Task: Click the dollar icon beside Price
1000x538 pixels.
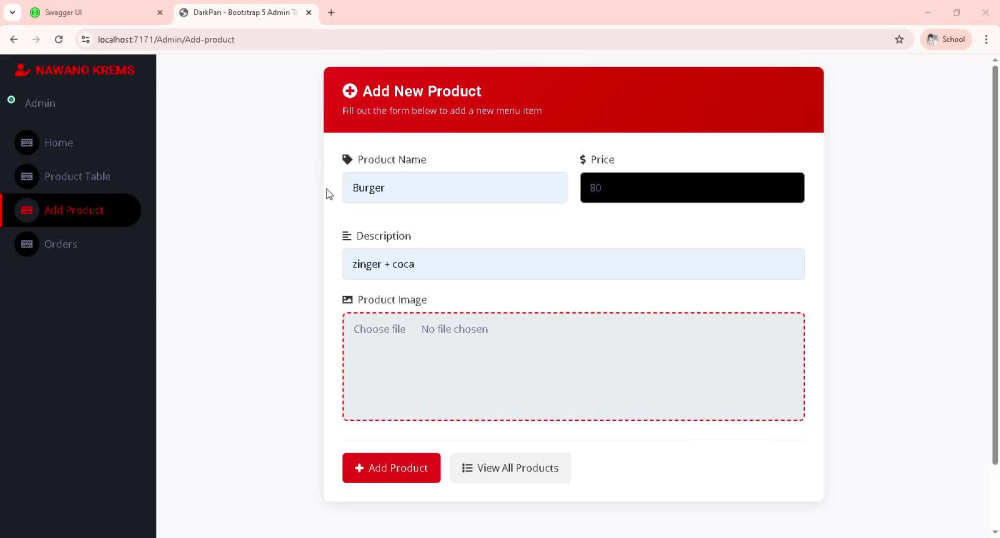Action: pyautogui.click(x=583, y=159)
